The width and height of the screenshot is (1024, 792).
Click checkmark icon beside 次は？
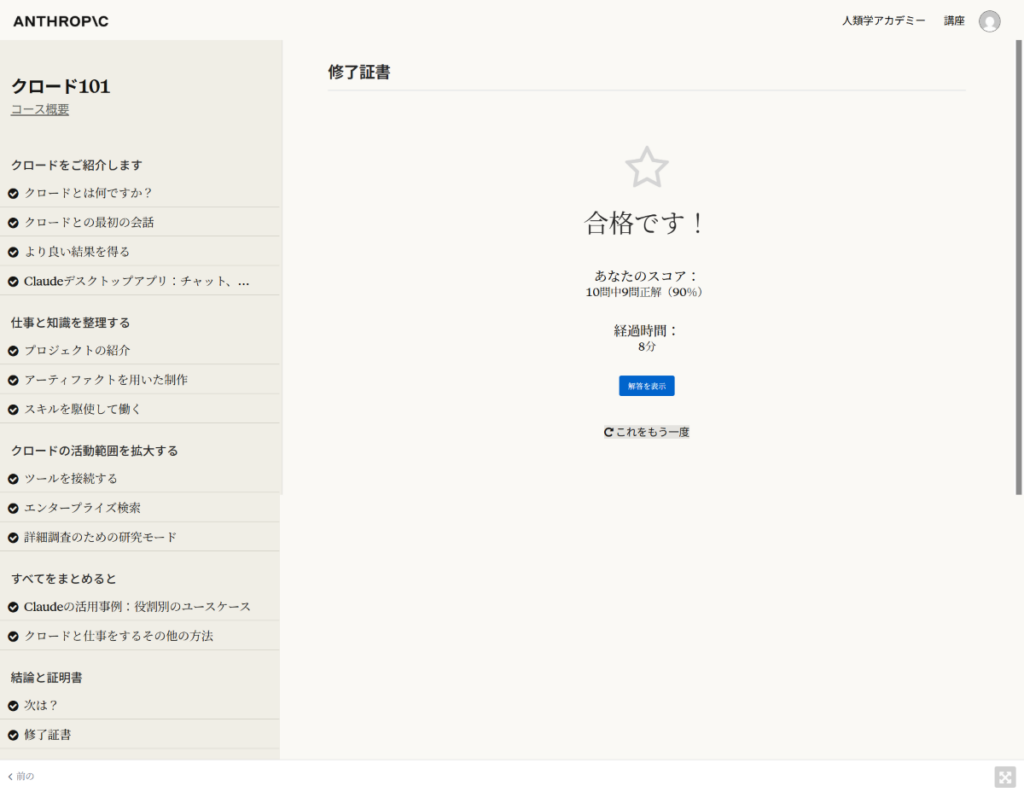13,706
